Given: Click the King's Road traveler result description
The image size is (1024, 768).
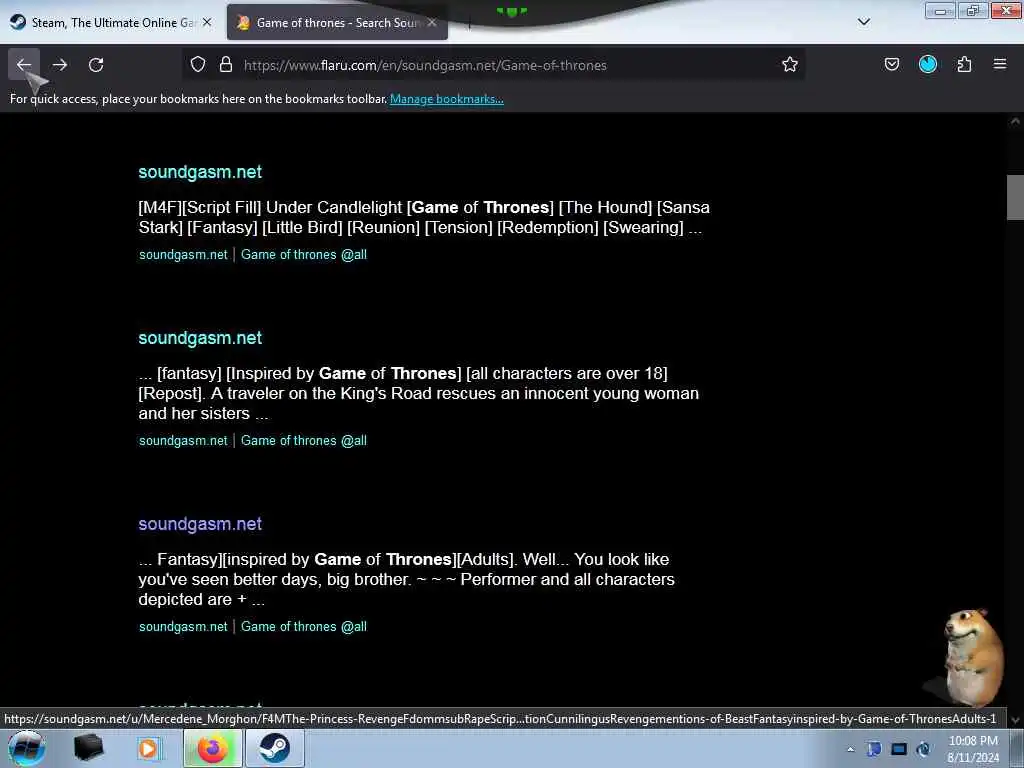Looking at the screenshot, I should [419, 394].
